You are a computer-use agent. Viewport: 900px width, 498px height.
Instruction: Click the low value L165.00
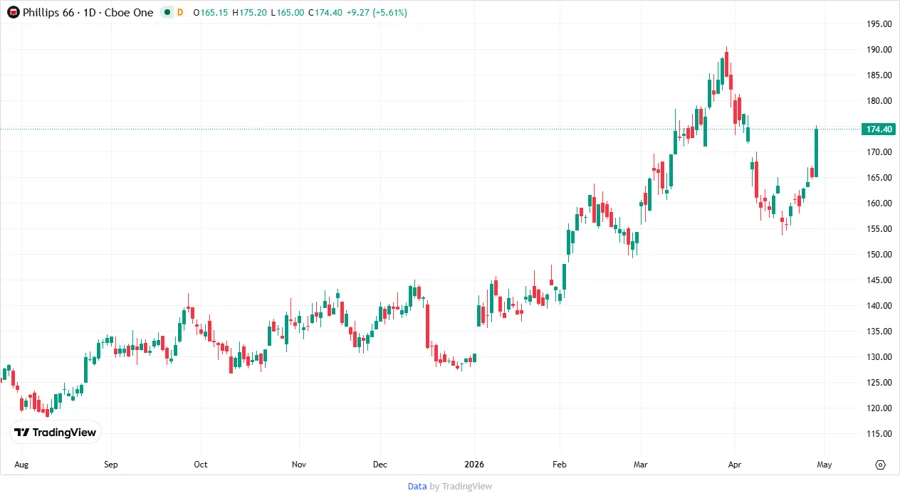pyautogui.click(x=288, y=12)
